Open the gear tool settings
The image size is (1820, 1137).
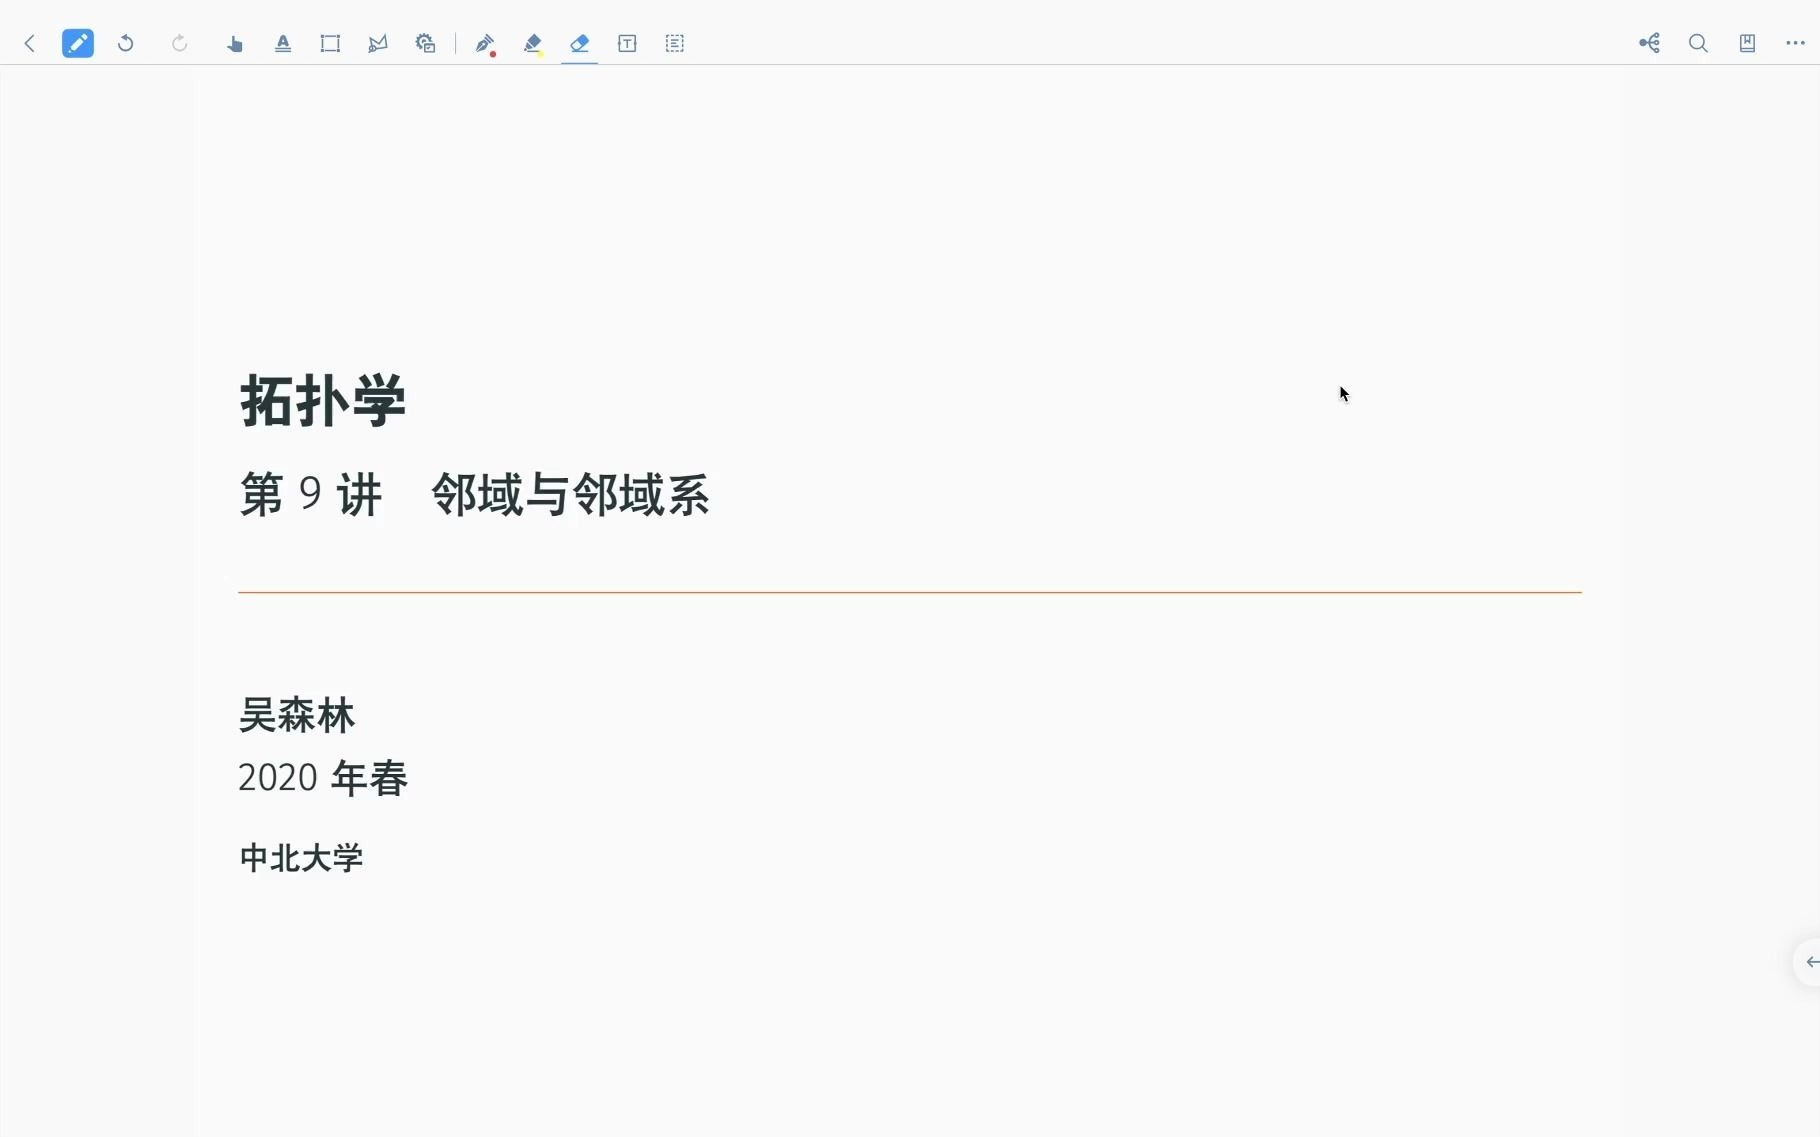pyautogui.click(x=426, y=43)
